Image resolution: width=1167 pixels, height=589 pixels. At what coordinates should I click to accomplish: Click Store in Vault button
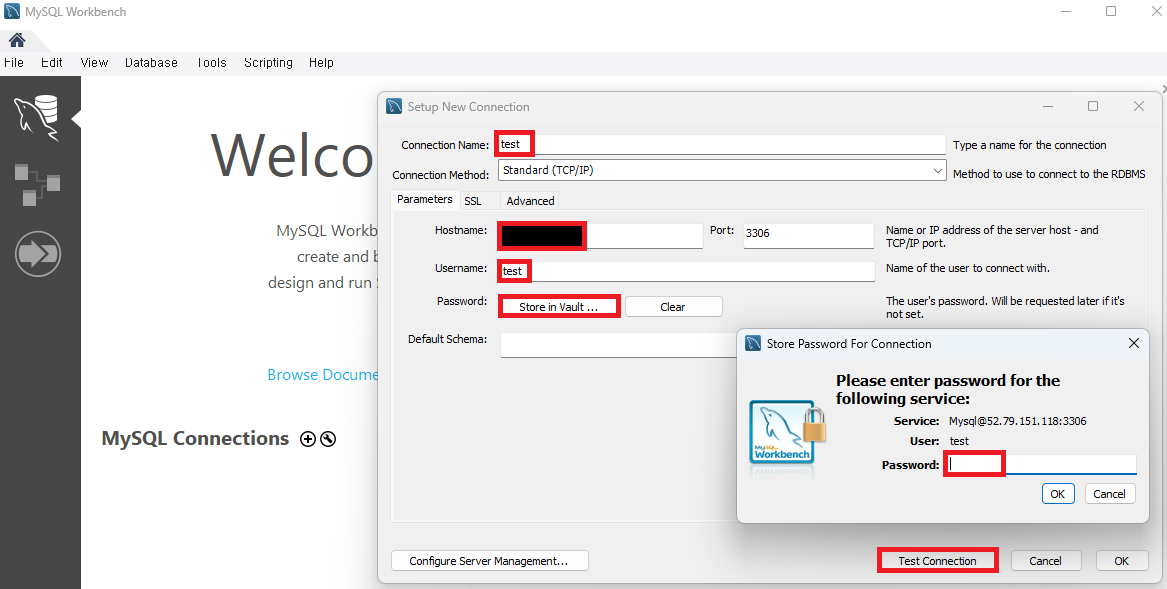558,307
